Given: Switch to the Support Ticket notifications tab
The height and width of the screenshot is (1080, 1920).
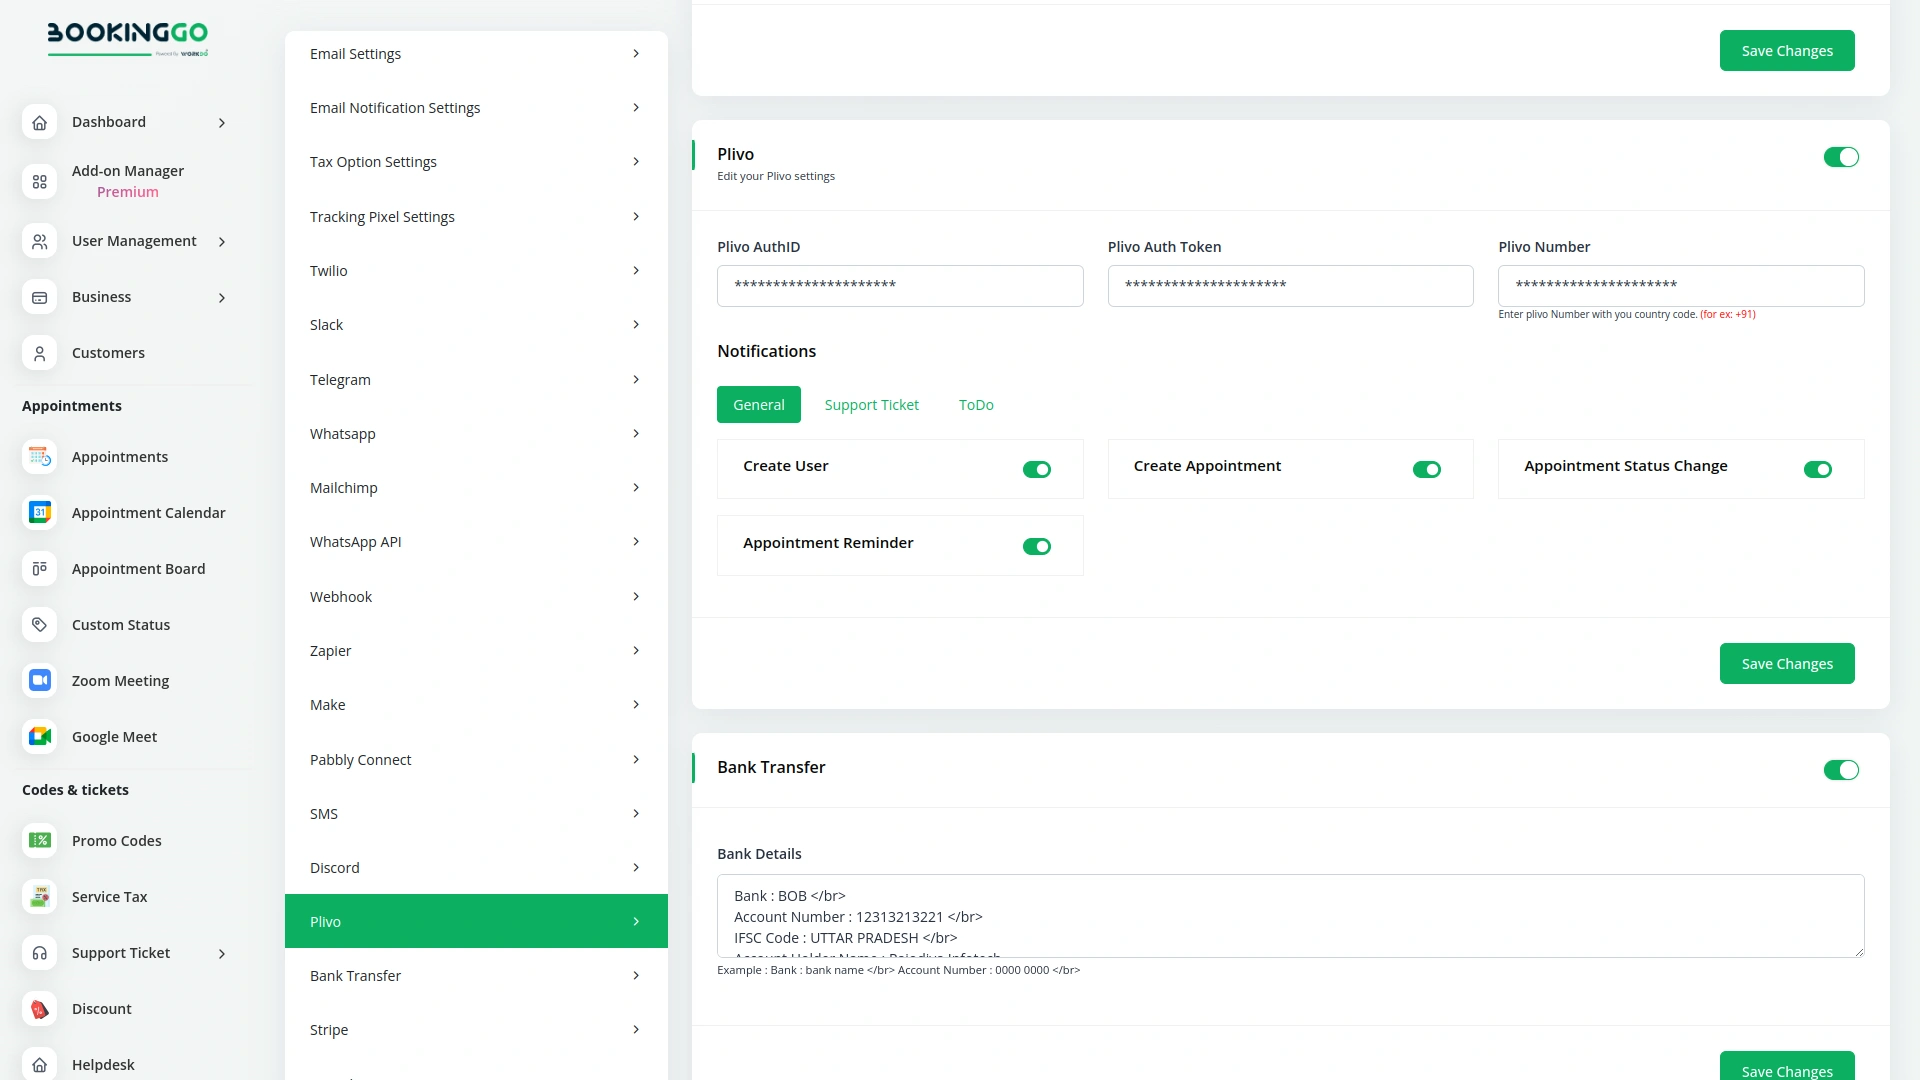Looking at the screenshot, I should [x=871, y=404].
